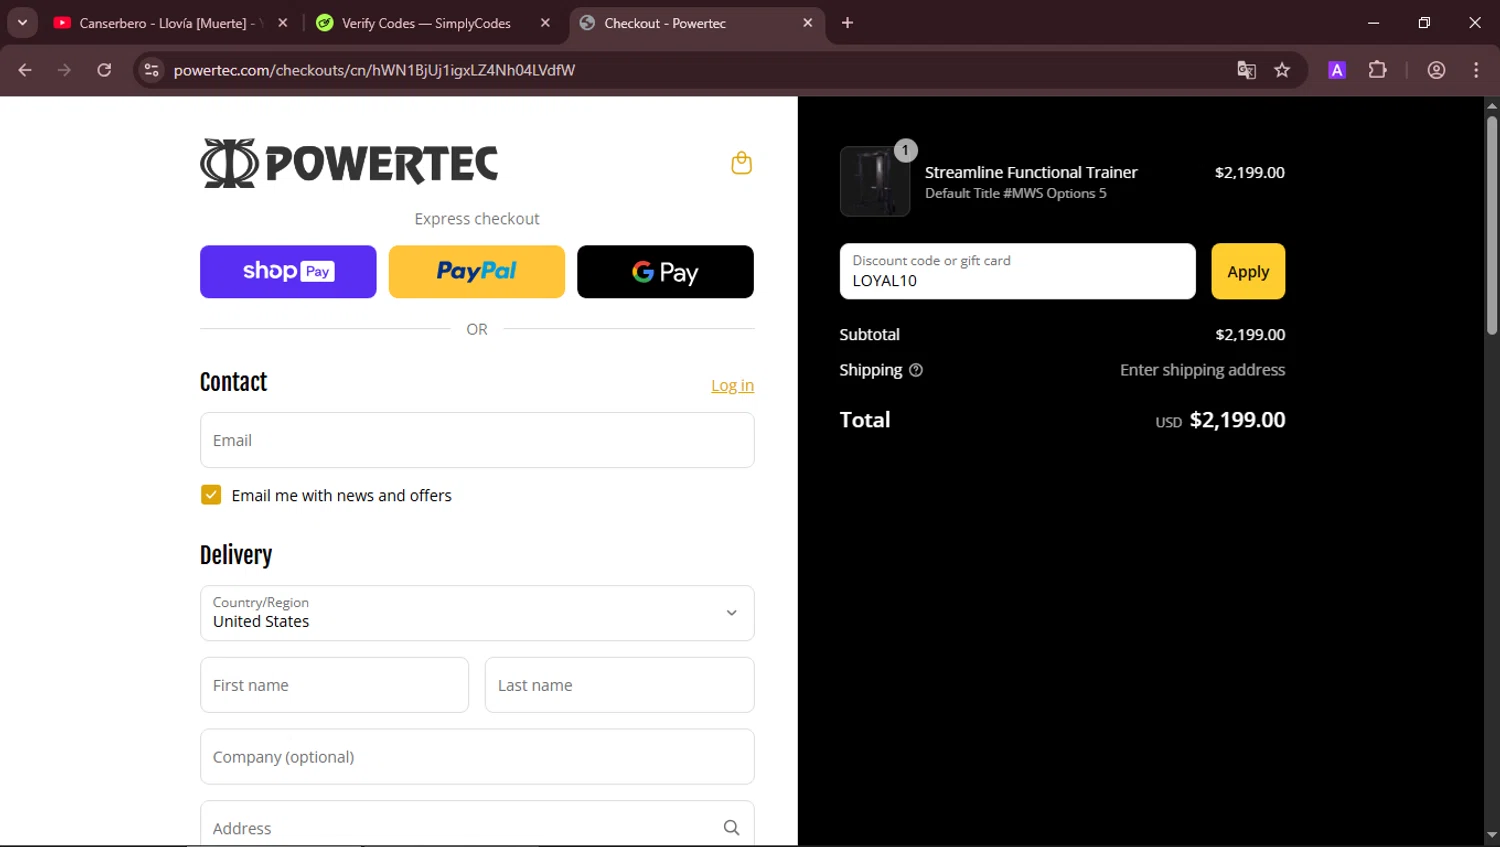The width and height of the screenshot is (1500, 847).
Task: Click the Address field
Action: [x=477, y=824]
